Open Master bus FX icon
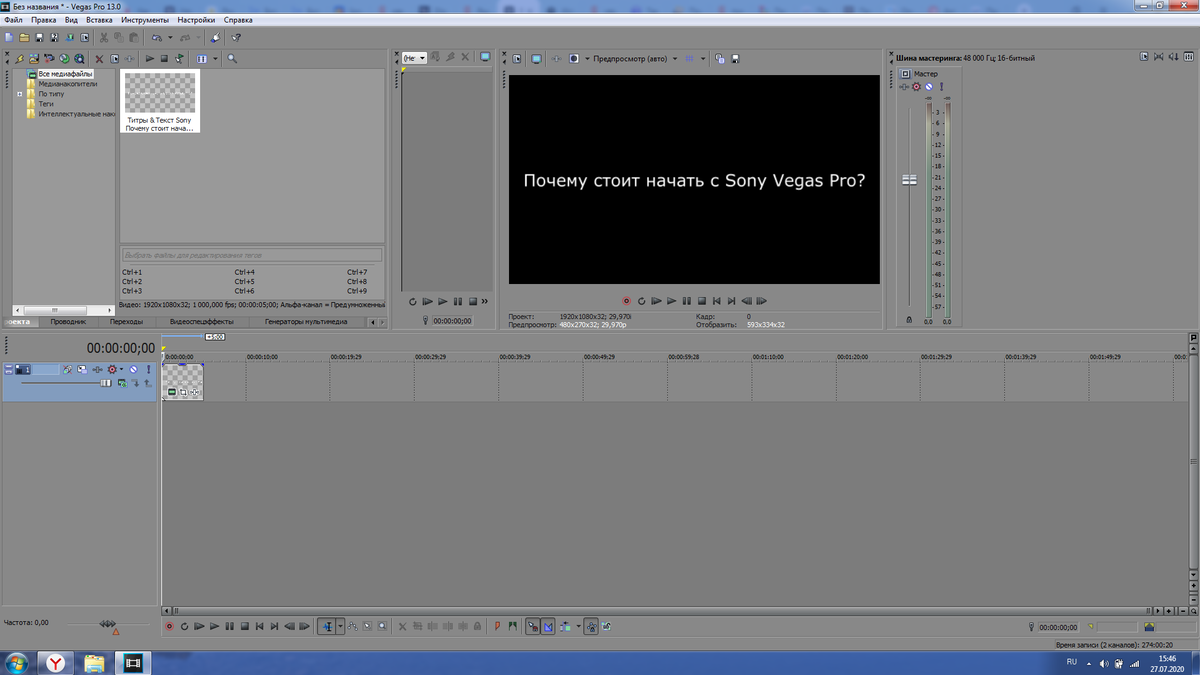 click(904, 87)
